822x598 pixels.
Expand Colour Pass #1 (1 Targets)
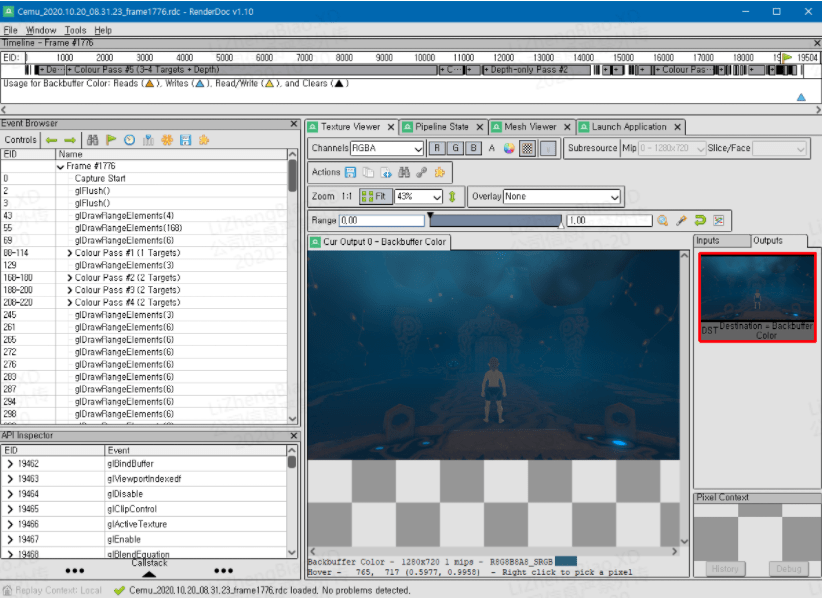pyautogui.click(x=69, y=253)
